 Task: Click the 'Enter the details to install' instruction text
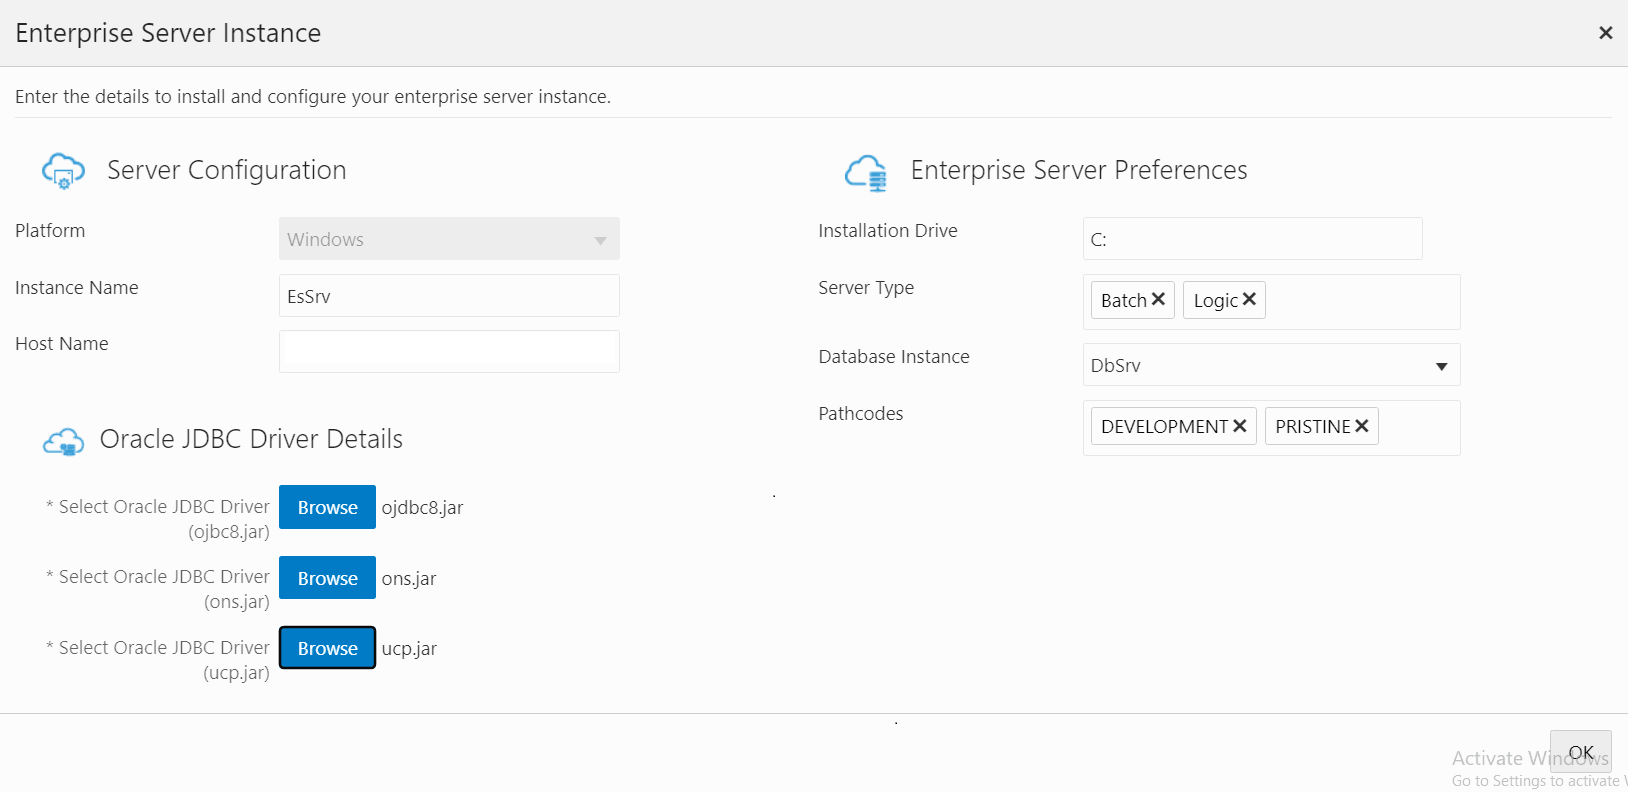[x=313, y=97]
